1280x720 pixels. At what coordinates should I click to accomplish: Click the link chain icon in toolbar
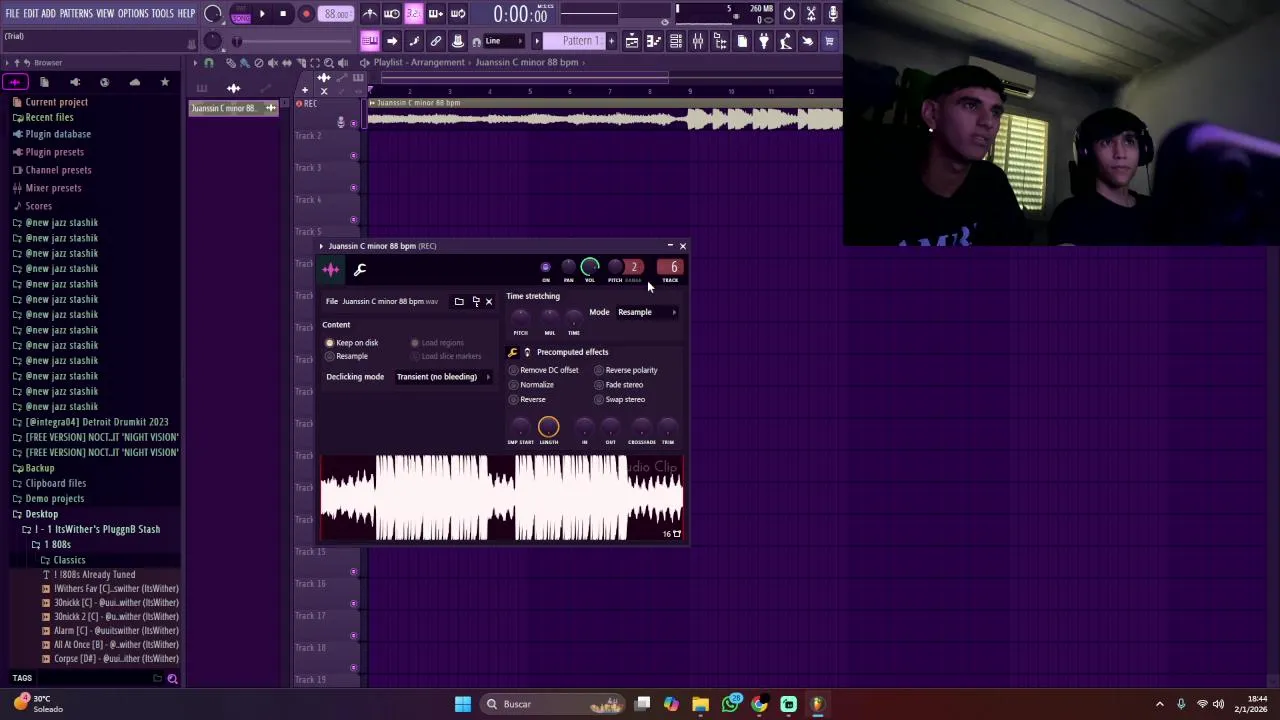[436, 41]
